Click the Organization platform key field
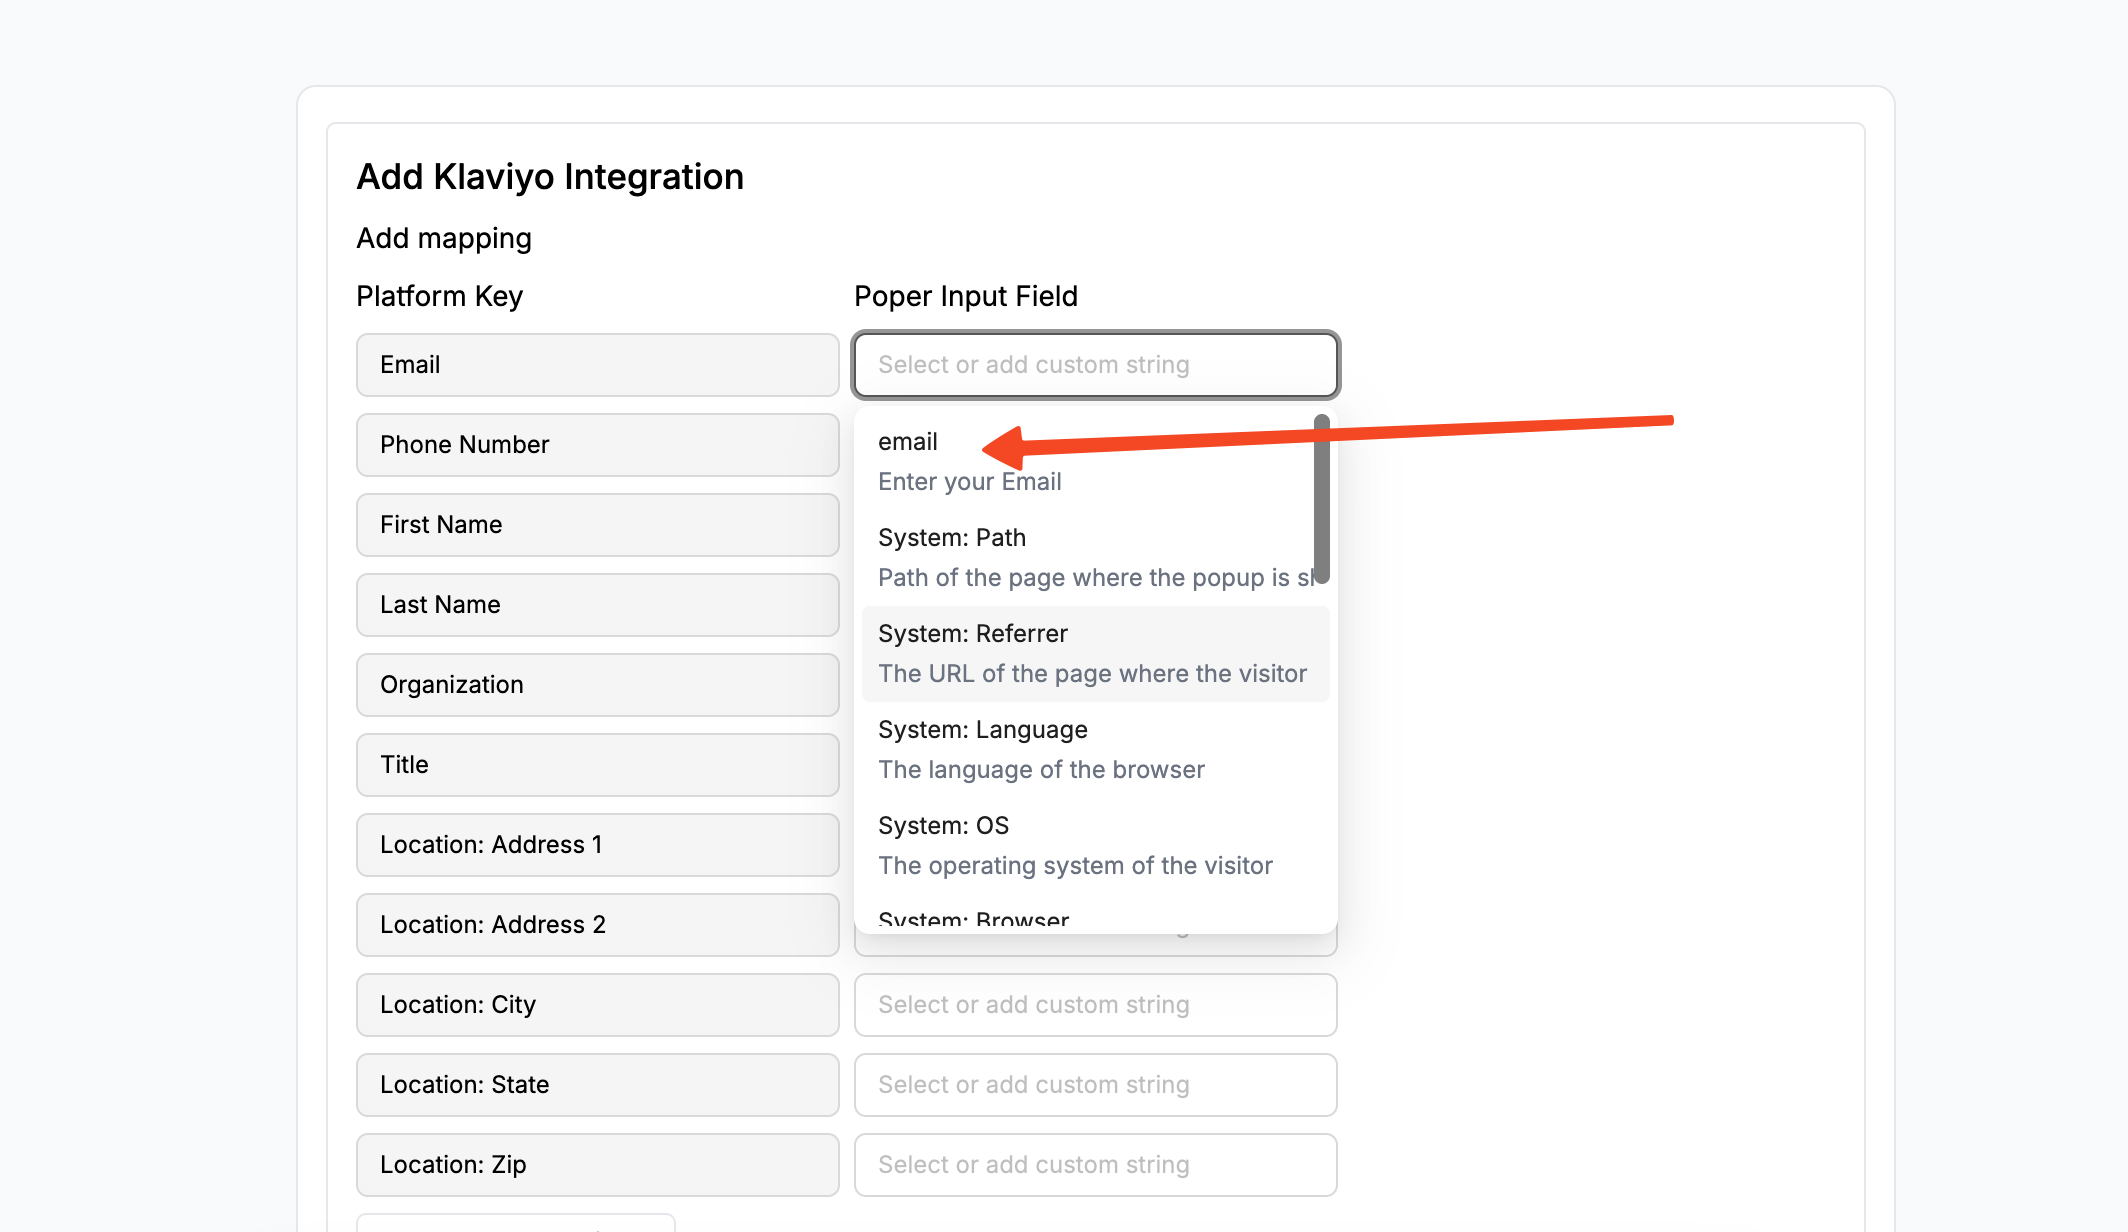 tap(598, 685)
